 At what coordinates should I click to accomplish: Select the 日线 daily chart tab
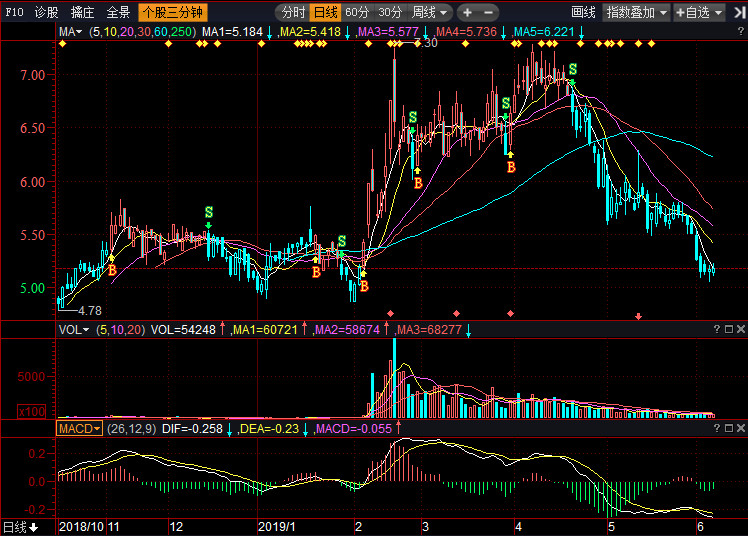tap(325, 12)
